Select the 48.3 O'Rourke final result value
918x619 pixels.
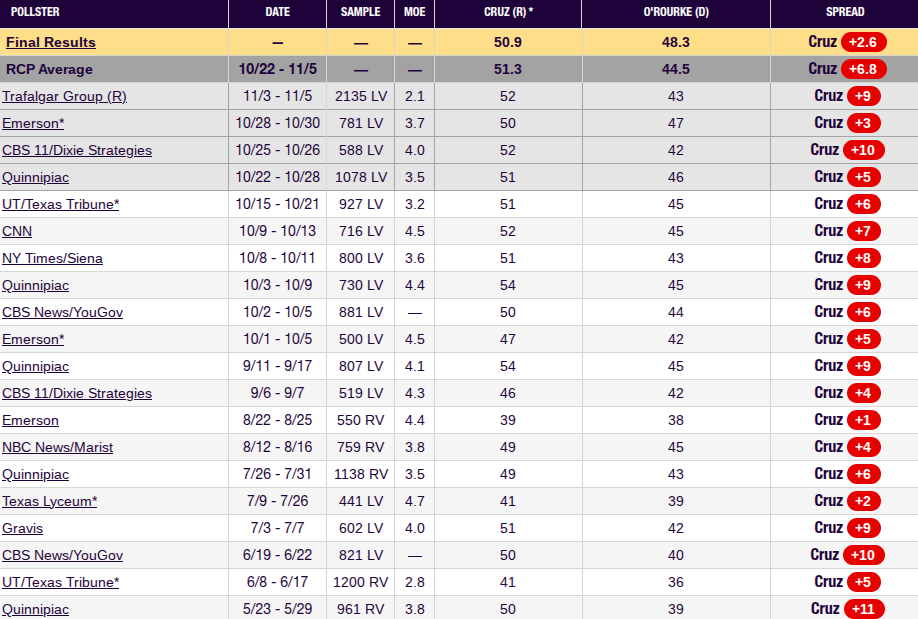coord(676,42)
